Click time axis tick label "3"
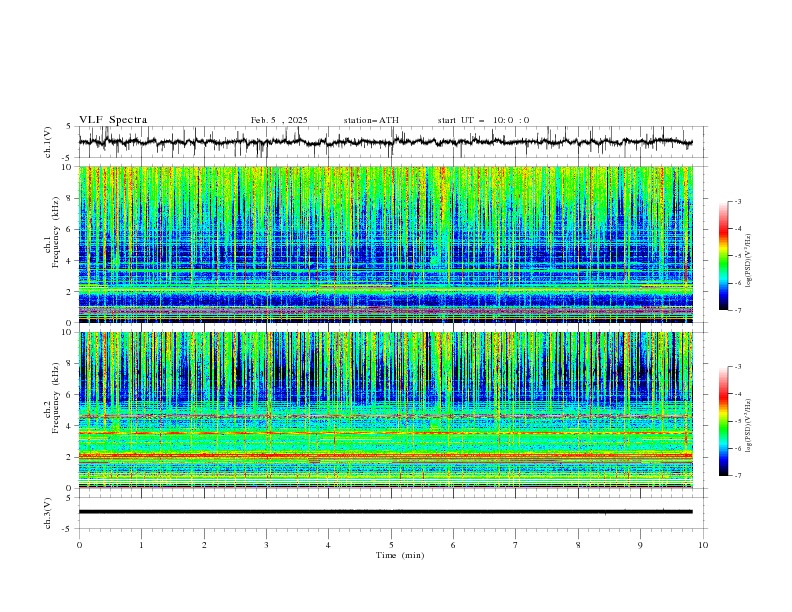792x612 pixels. (x=267, y=545)
